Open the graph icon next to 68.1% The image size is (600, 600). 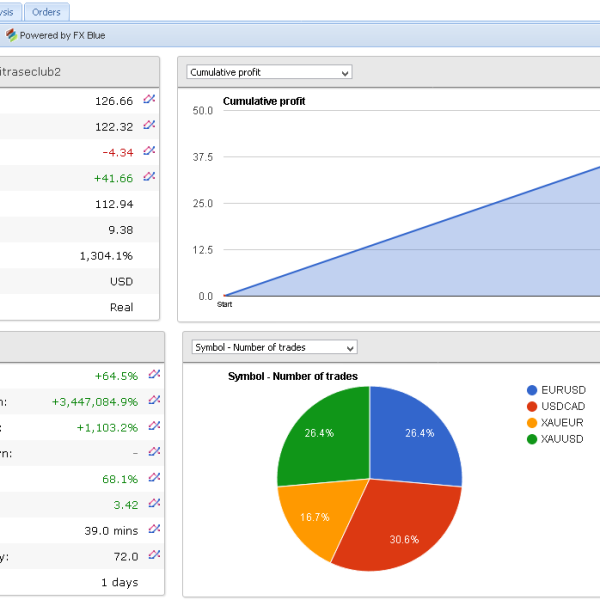tap(154, 478)
